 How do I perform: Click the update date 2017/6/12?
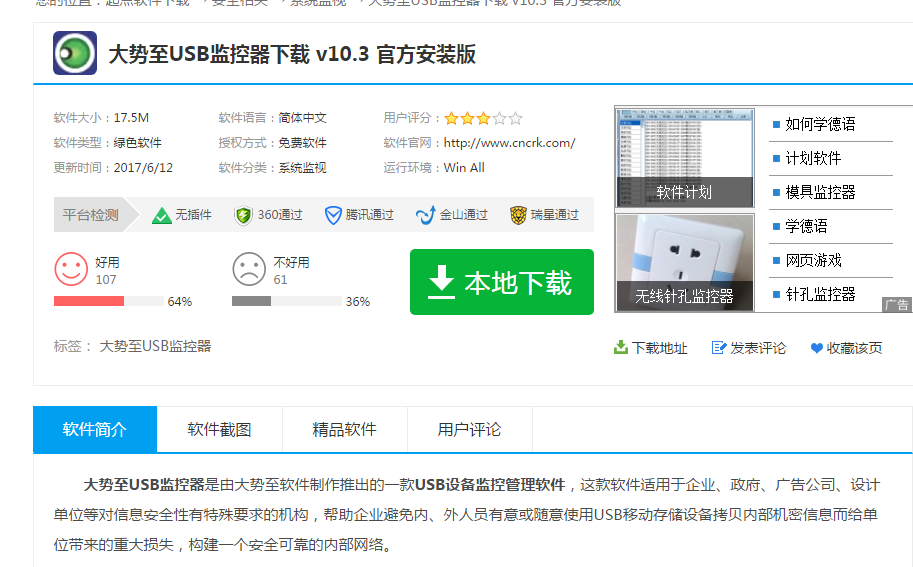tap(143, 168)
